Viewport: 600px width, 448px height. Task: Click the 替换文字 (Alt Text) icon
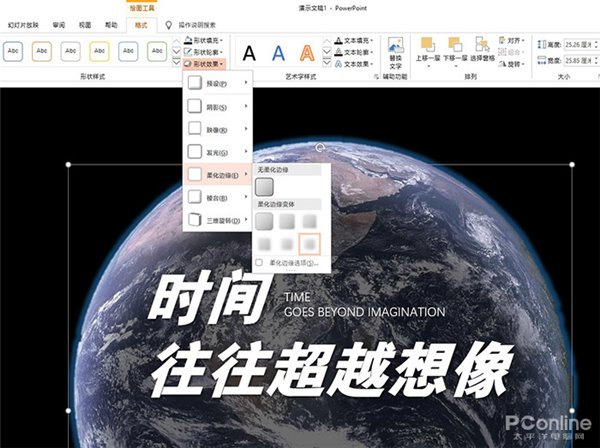coord(395,50)
